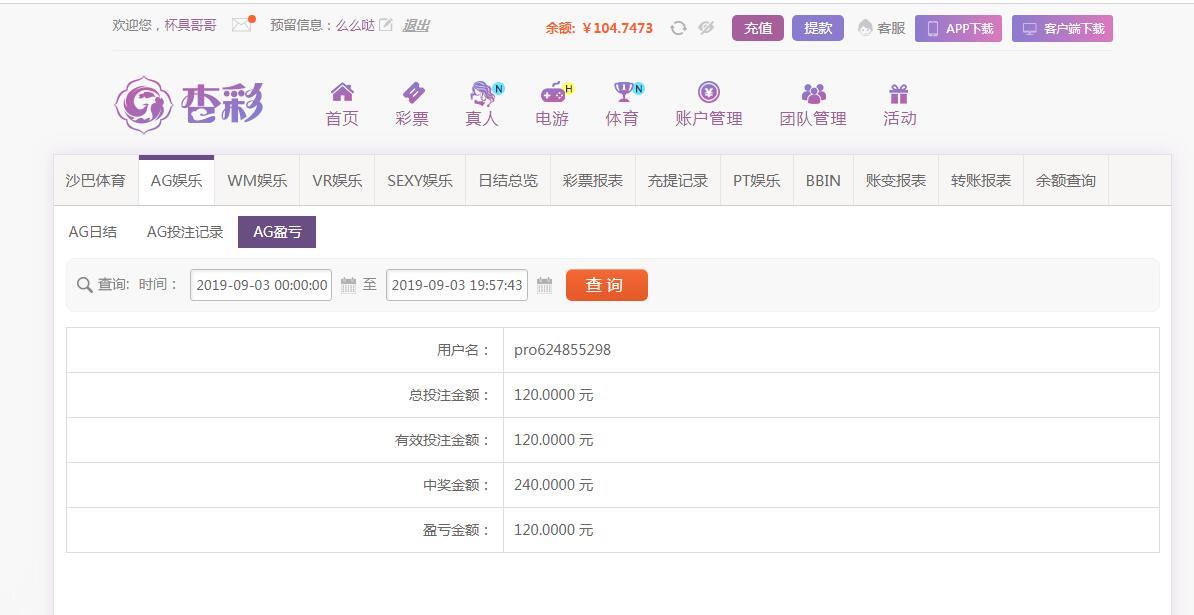Switch to VR娱乐 tab

337,180
